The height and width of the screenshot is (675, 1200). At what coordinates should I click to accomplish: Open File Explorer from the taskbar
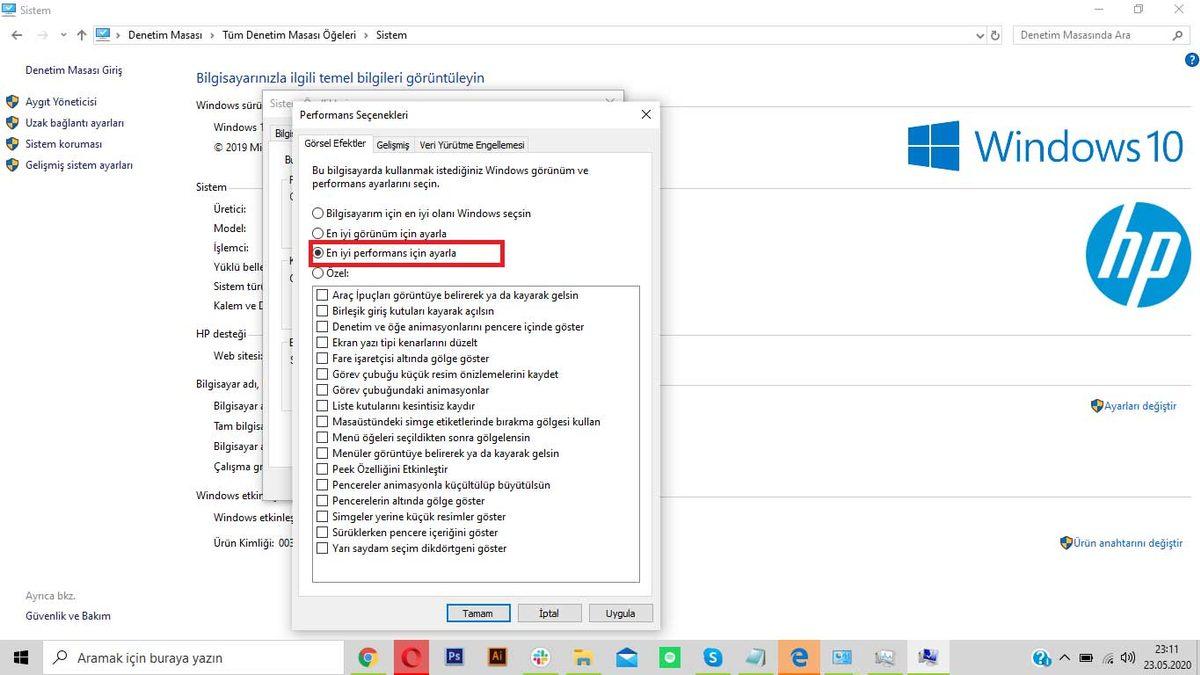[x=583, y=657]
